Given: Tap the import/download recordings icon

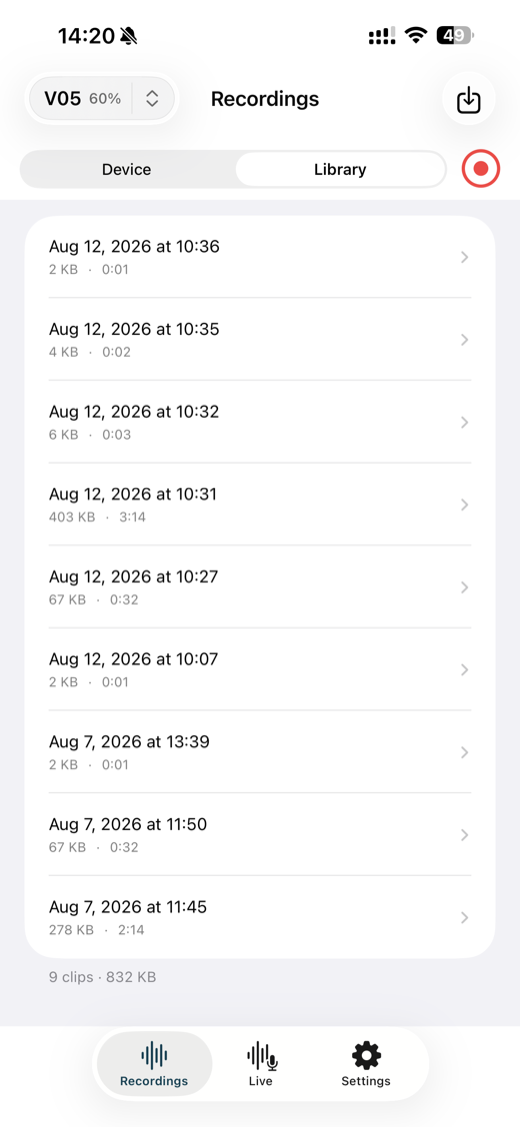Looking at the screenshot, I should pos(468,99).
